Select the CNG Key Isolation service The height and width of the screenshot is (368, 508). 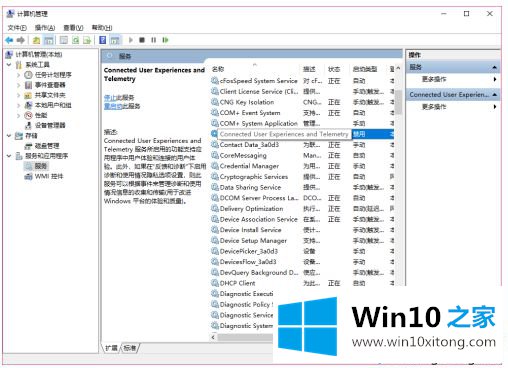247,102
